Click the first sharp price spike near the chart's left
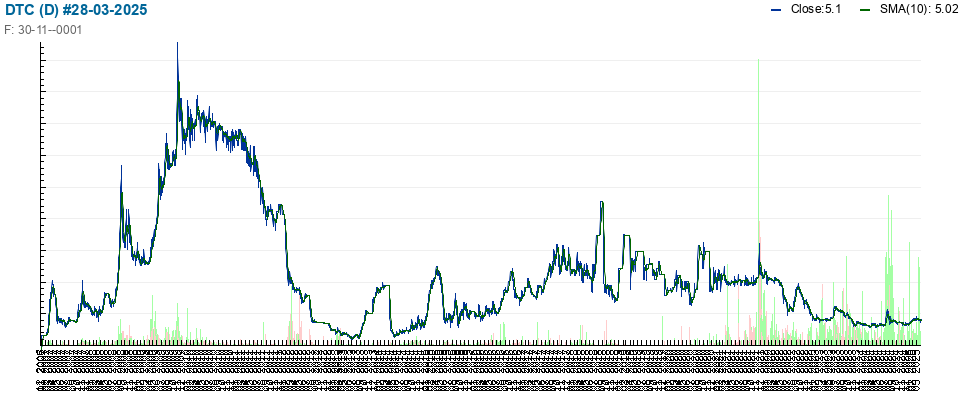The width and height of the screenshot is (970, 400). [121, 167]
